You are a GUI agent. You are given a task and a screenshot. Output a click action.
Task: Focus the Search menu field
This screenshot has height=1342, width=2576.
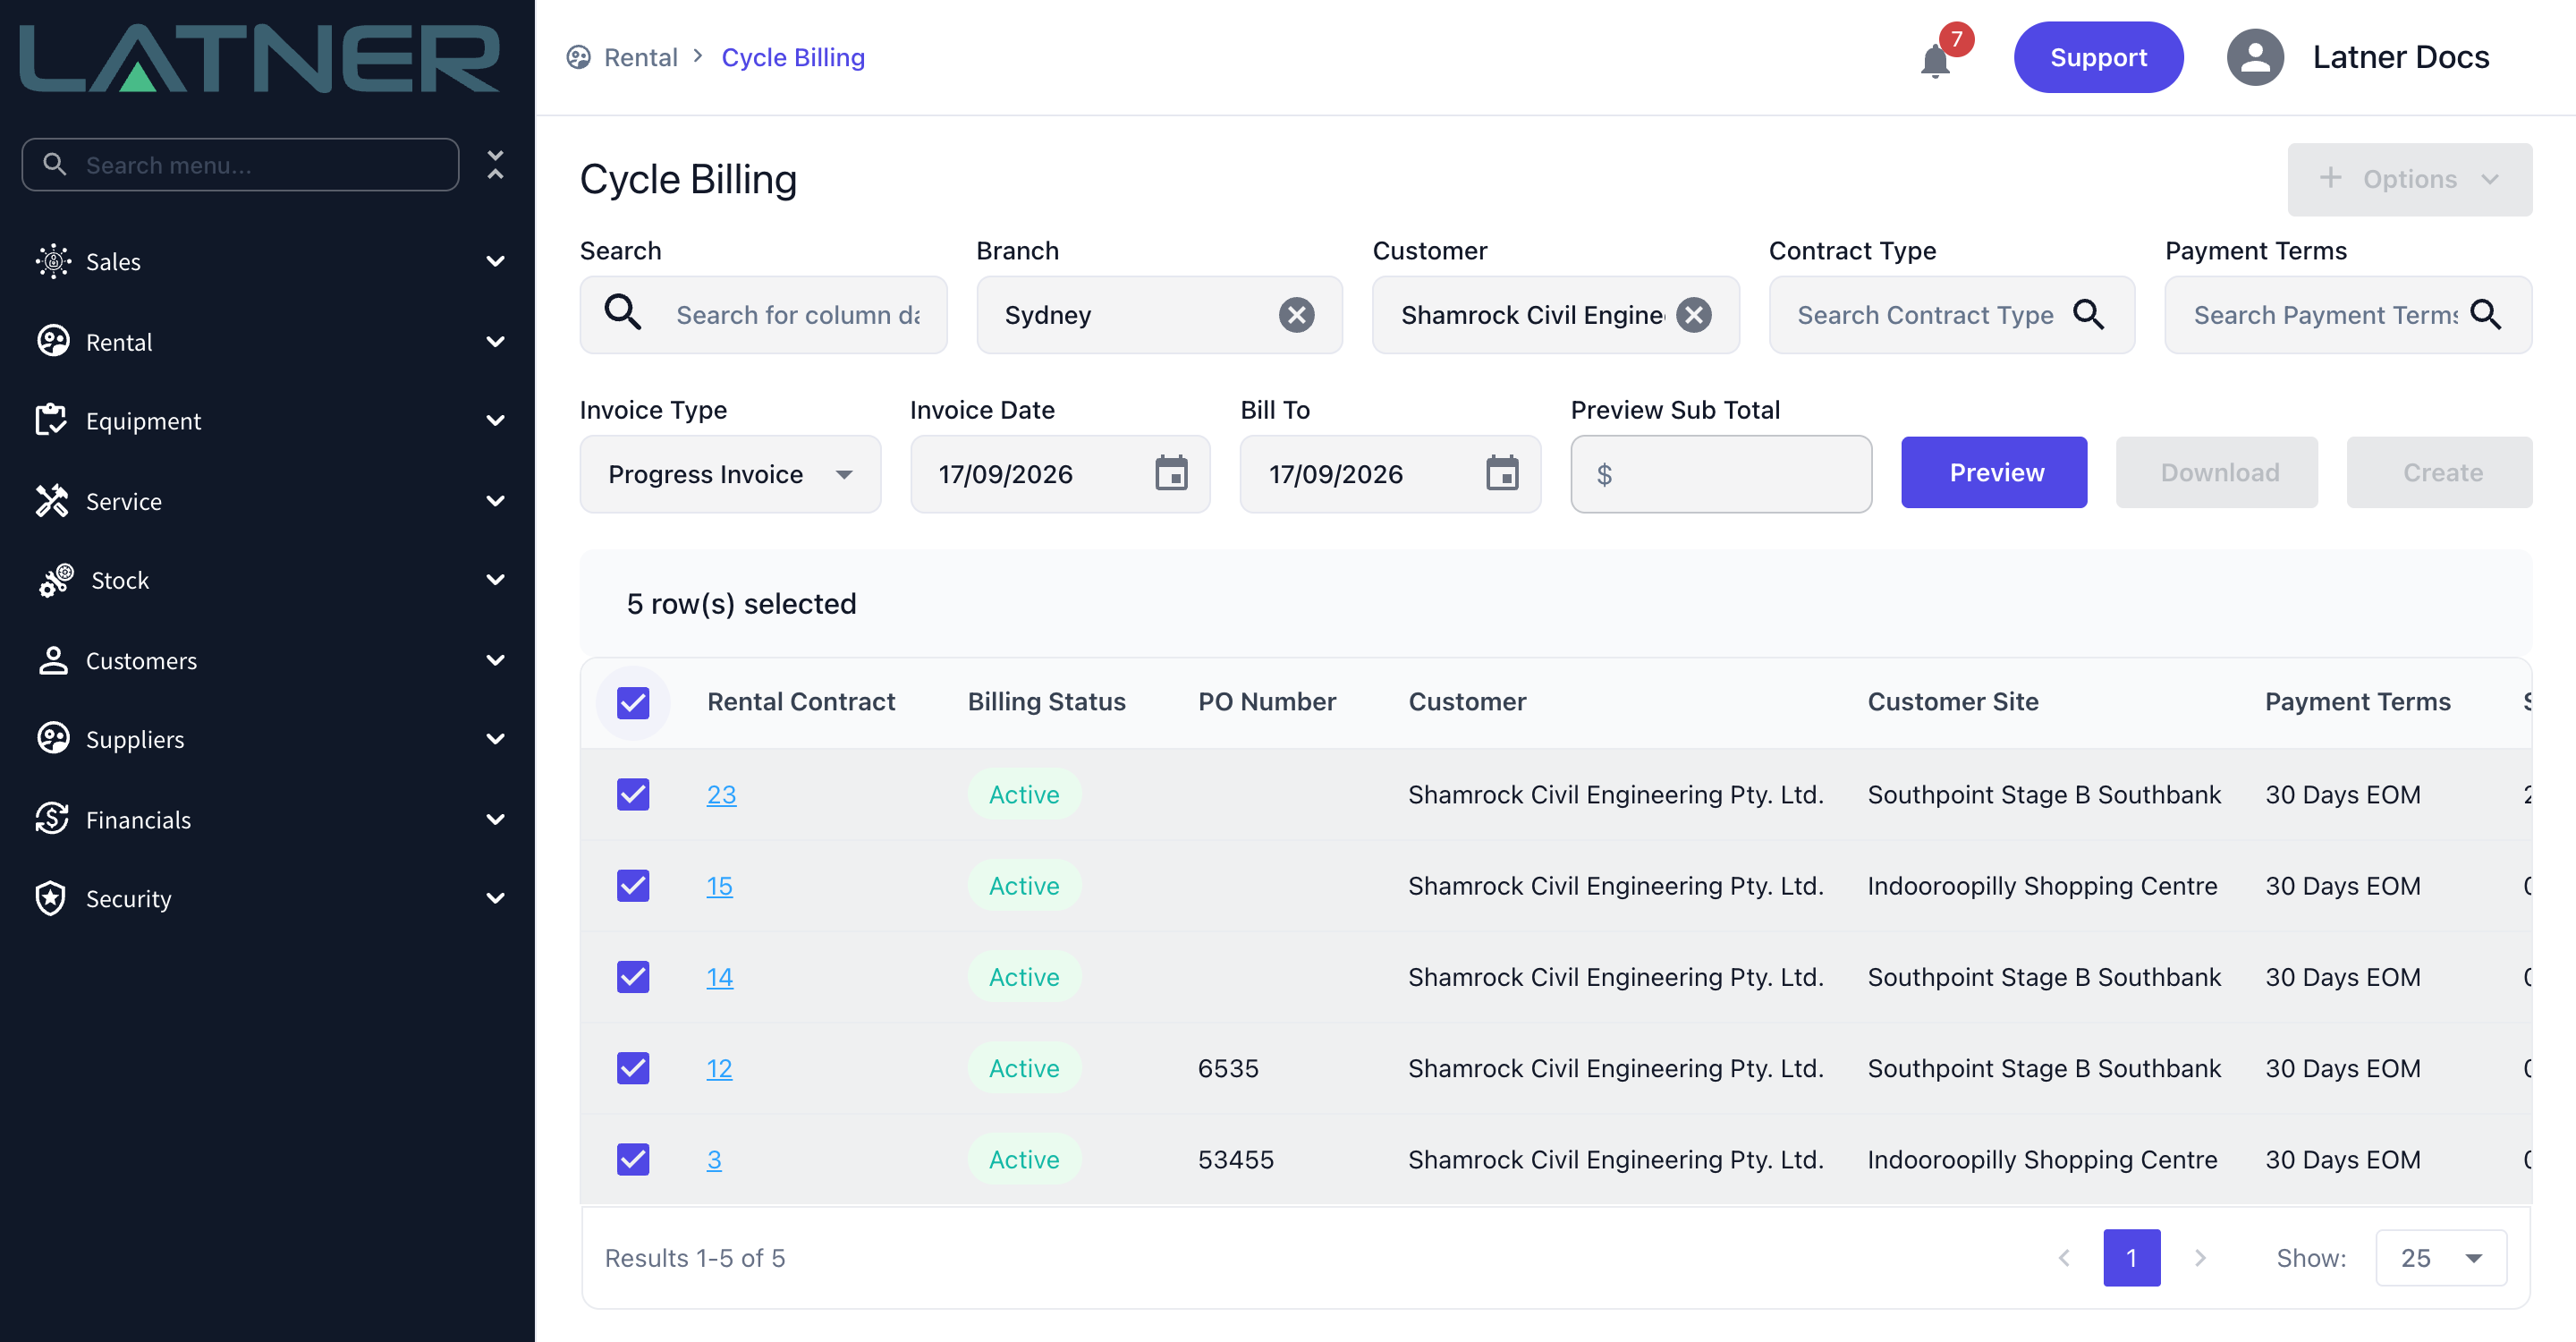pos(240,164)
